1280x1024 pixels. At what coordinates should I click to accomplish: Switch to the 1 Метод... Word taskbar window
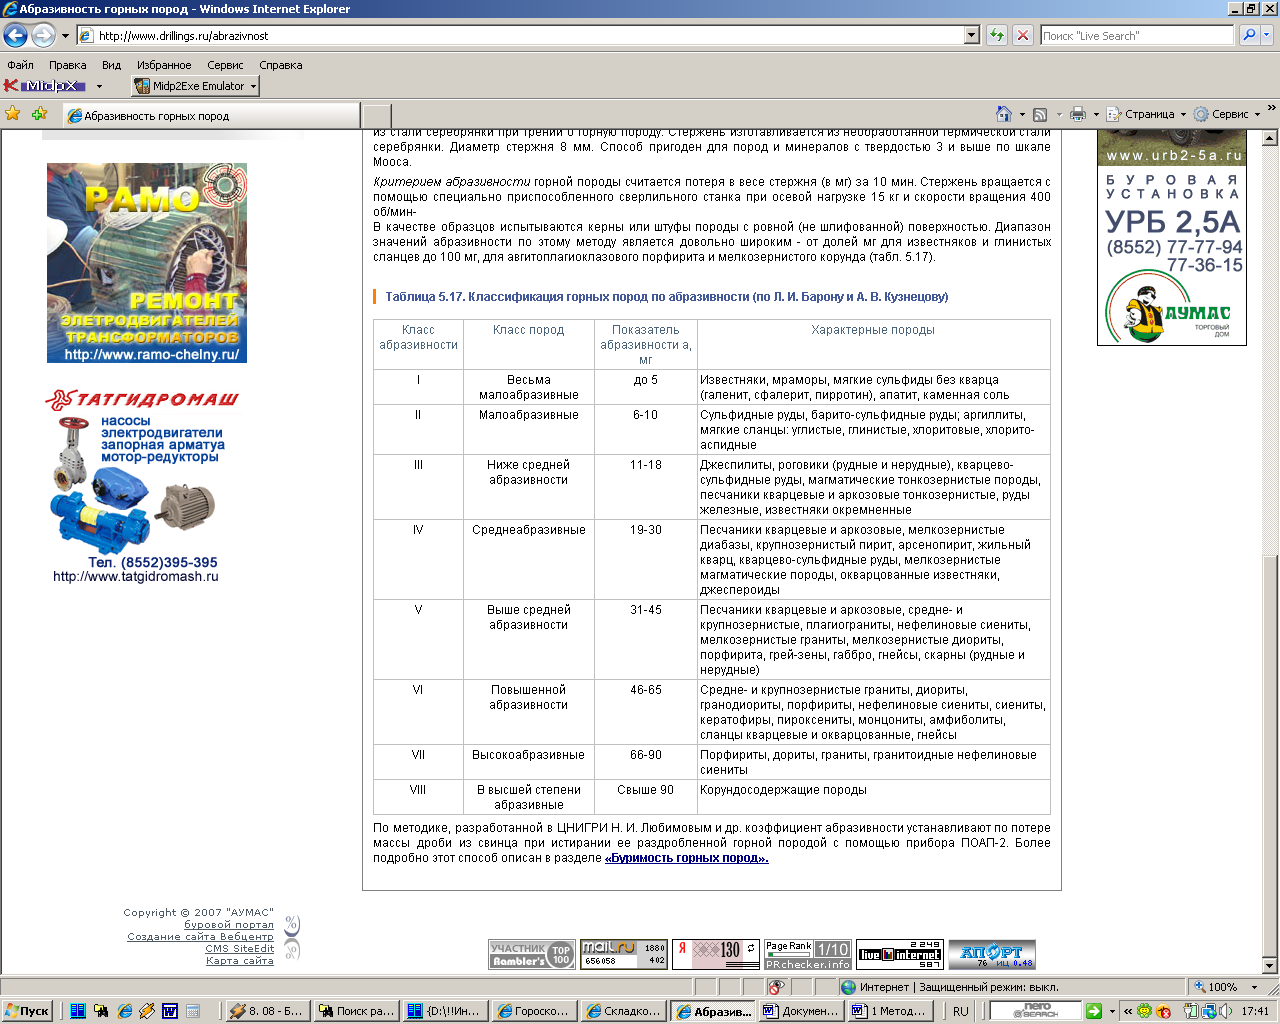point(891,1011)
